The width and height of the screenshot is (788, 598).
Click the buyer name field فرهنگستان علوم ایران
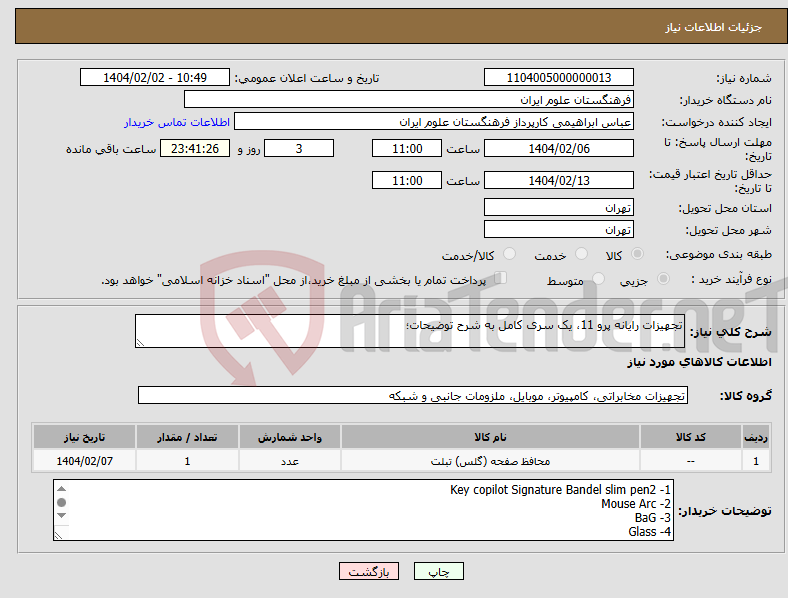[x=409, y=99]
